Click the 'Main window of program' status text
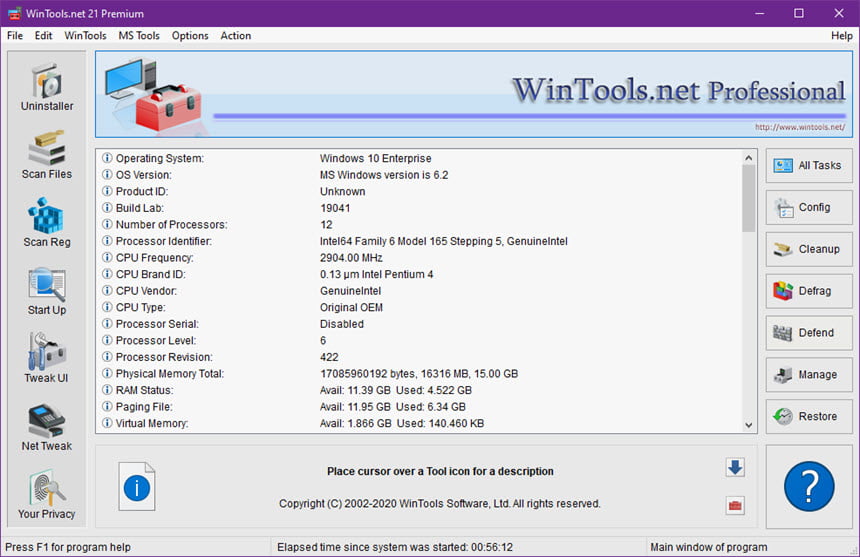This screenshot has height=557, width=860. pos(709,547)
